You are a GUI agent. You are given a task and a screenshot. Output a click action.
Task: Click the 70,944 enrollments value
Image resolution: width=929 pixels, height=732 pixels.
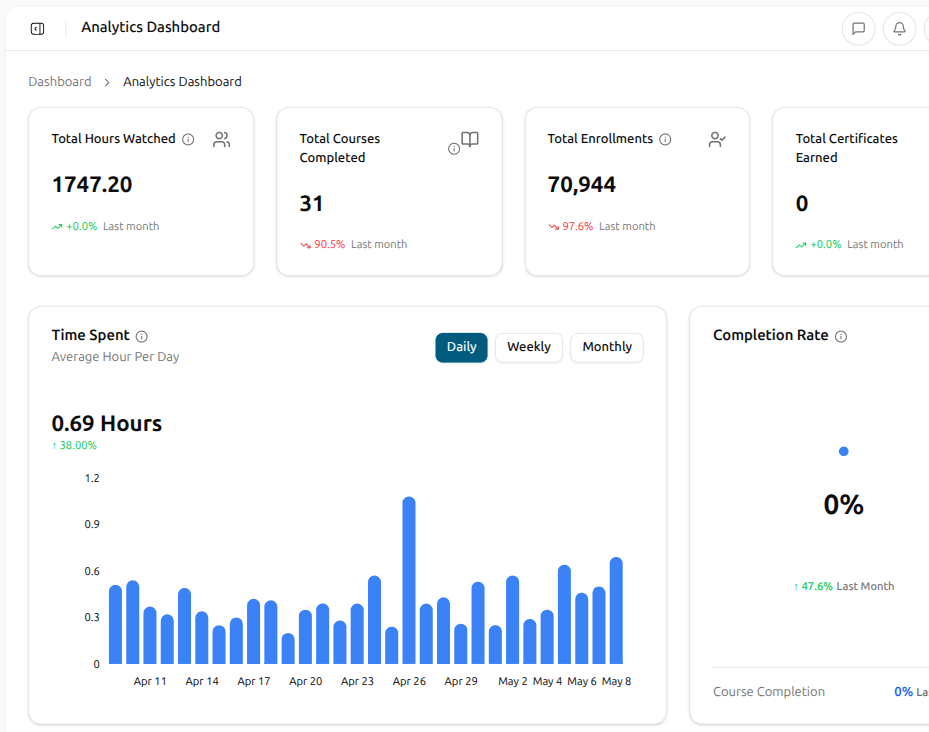(581, 184)
